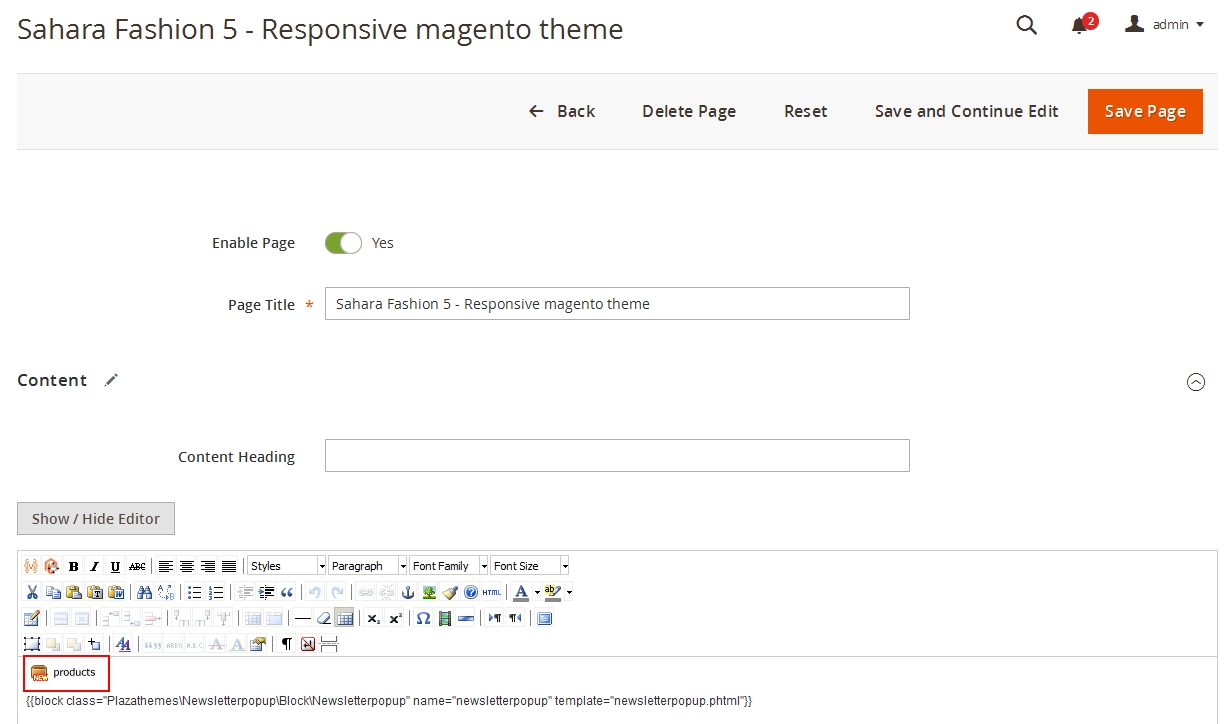Insert special character with the Omega icon
The width and height of the screenshot is (1232, 724).
click(x=423, y=618)
